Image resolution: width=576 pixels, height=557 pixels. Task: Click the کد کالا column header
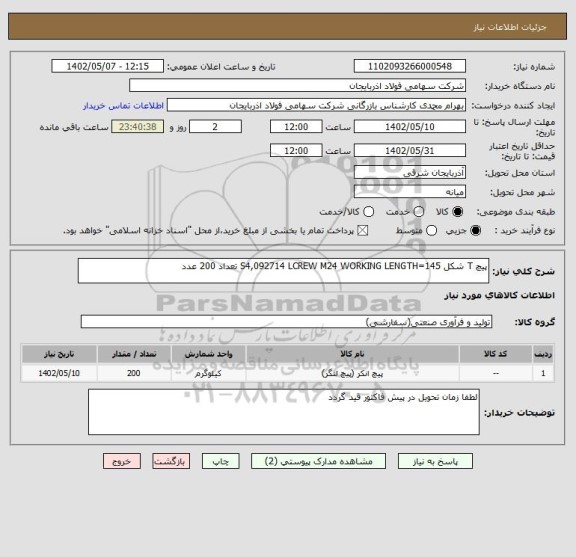click(496, 354)
